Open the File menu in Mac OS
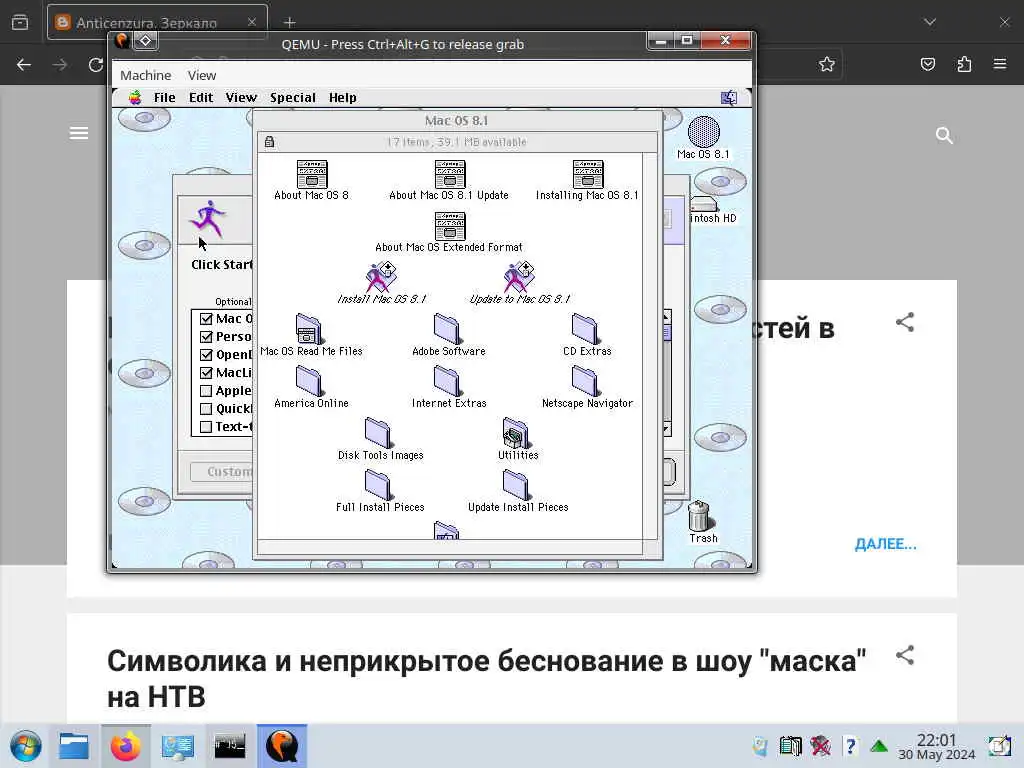Image resolution: width=1024 pixels, height=768 pixels. (165, 98)
